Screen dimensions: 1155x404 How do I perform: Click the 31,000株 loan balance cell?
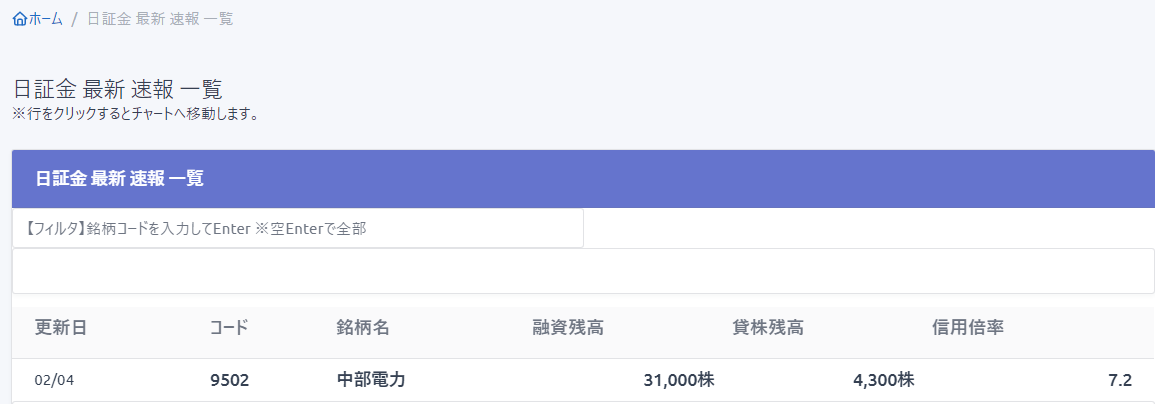point(678,380)
